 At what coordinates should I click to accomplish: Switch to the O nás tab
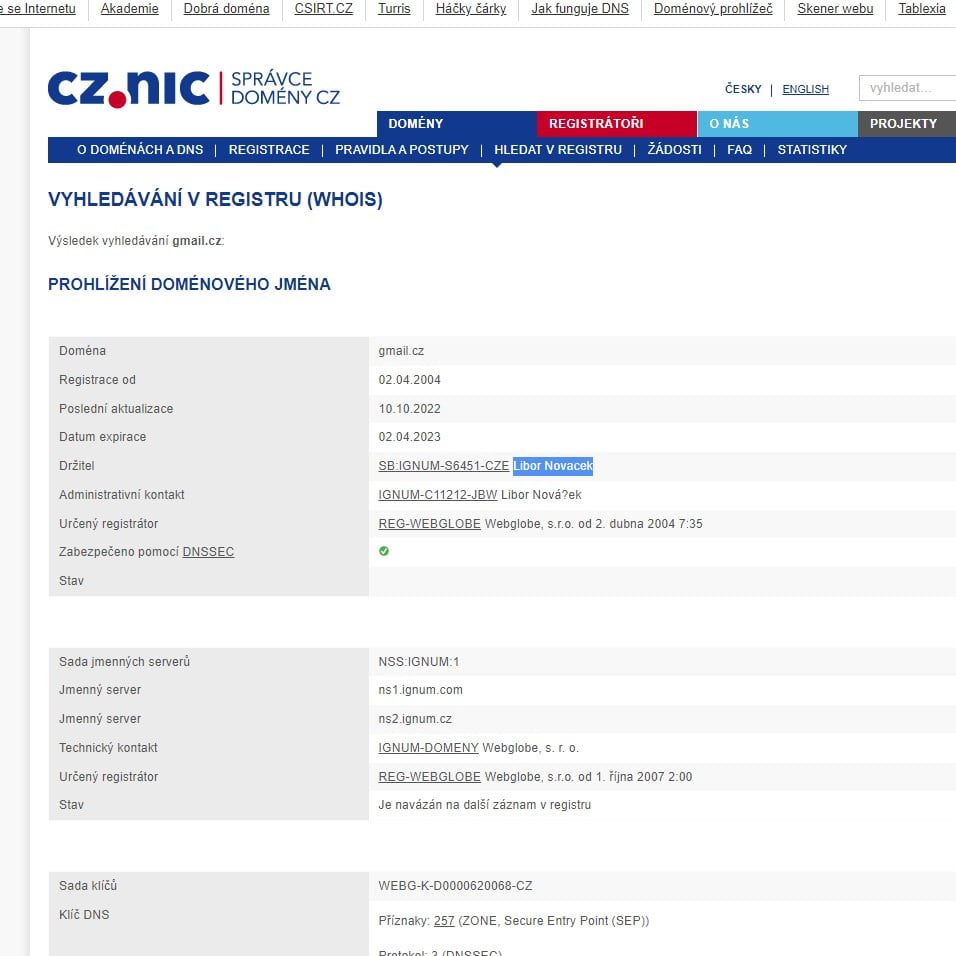[729, 124]
